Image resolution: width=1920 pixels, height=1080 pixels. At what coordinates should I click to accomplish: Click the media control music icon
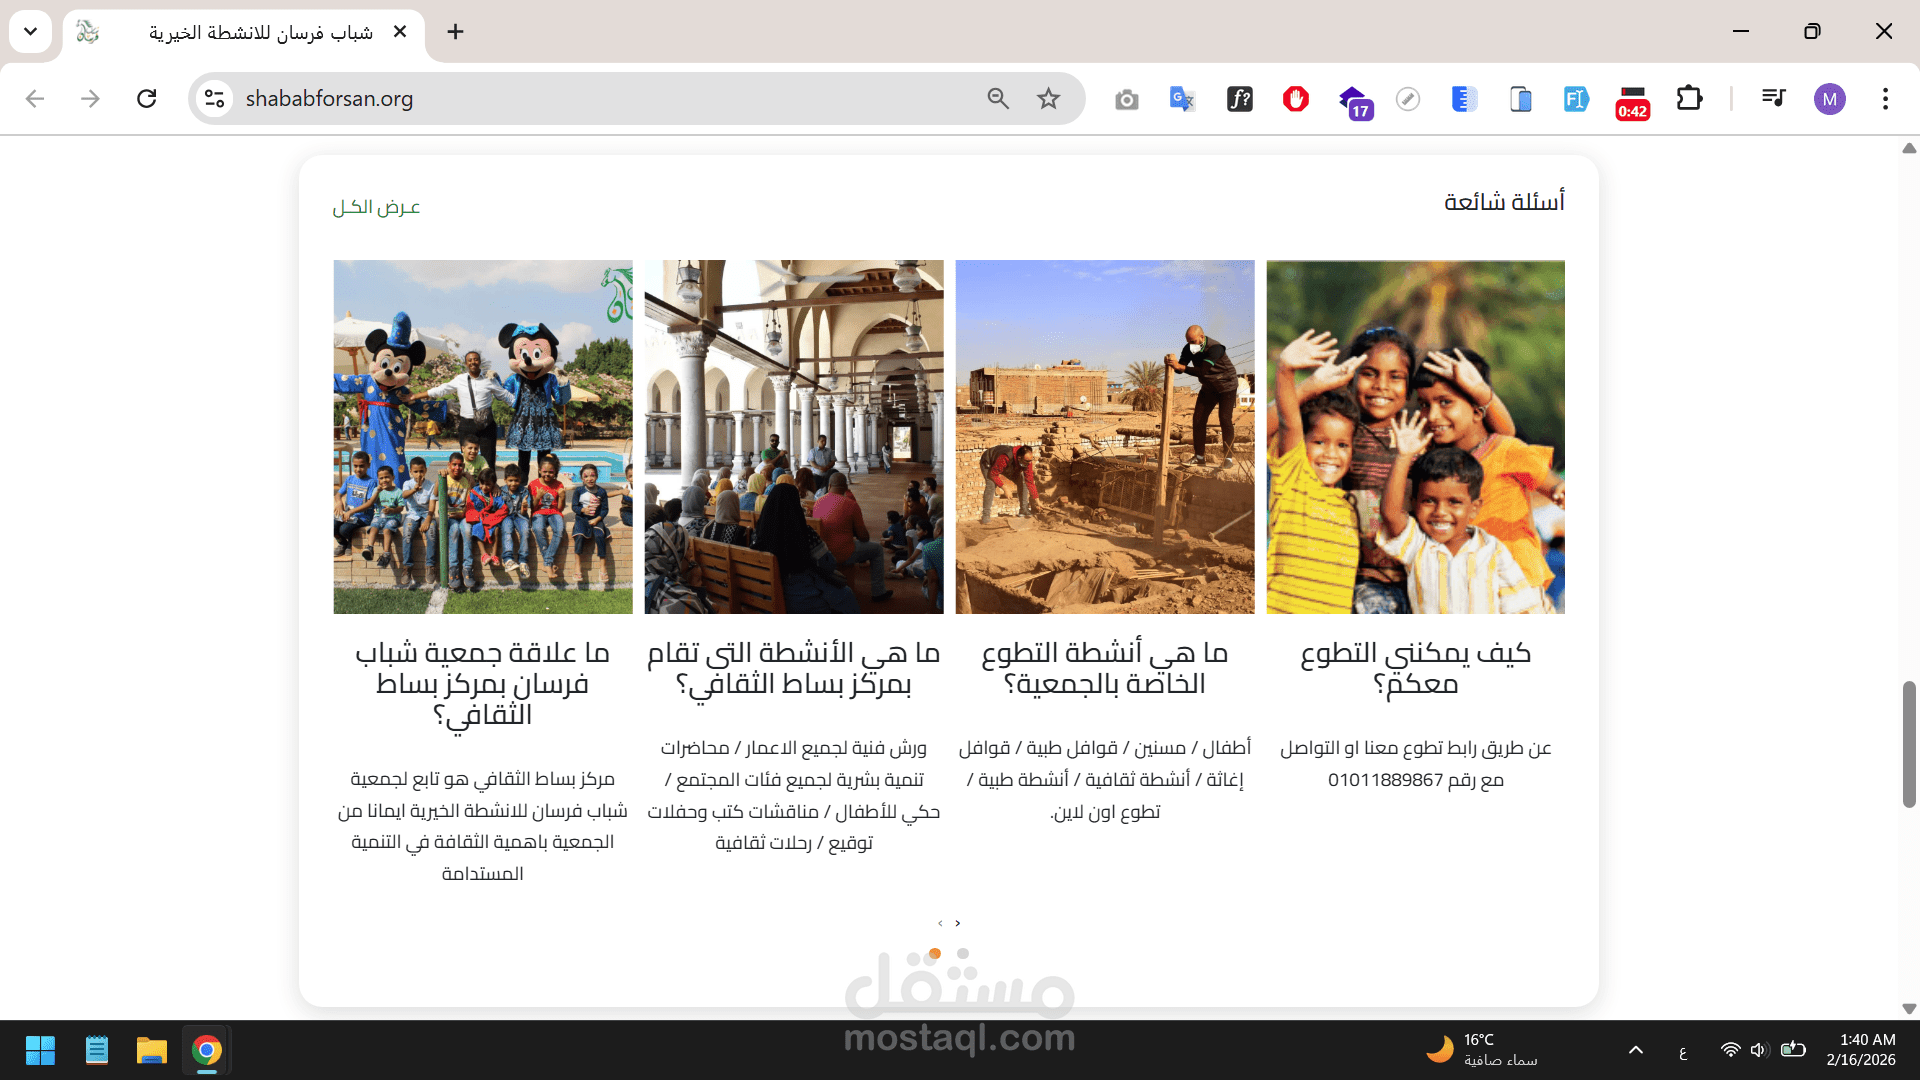(x=1773, y=99)
